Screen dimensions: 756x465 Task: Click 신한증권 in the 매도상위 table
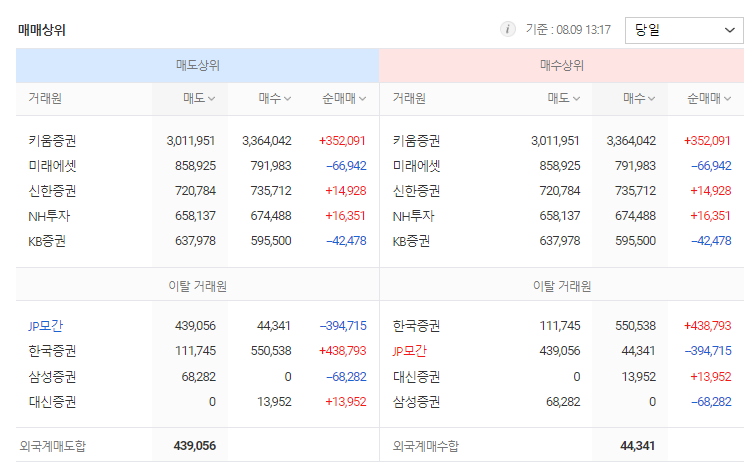pyautogui.click(x=52, y=191)
